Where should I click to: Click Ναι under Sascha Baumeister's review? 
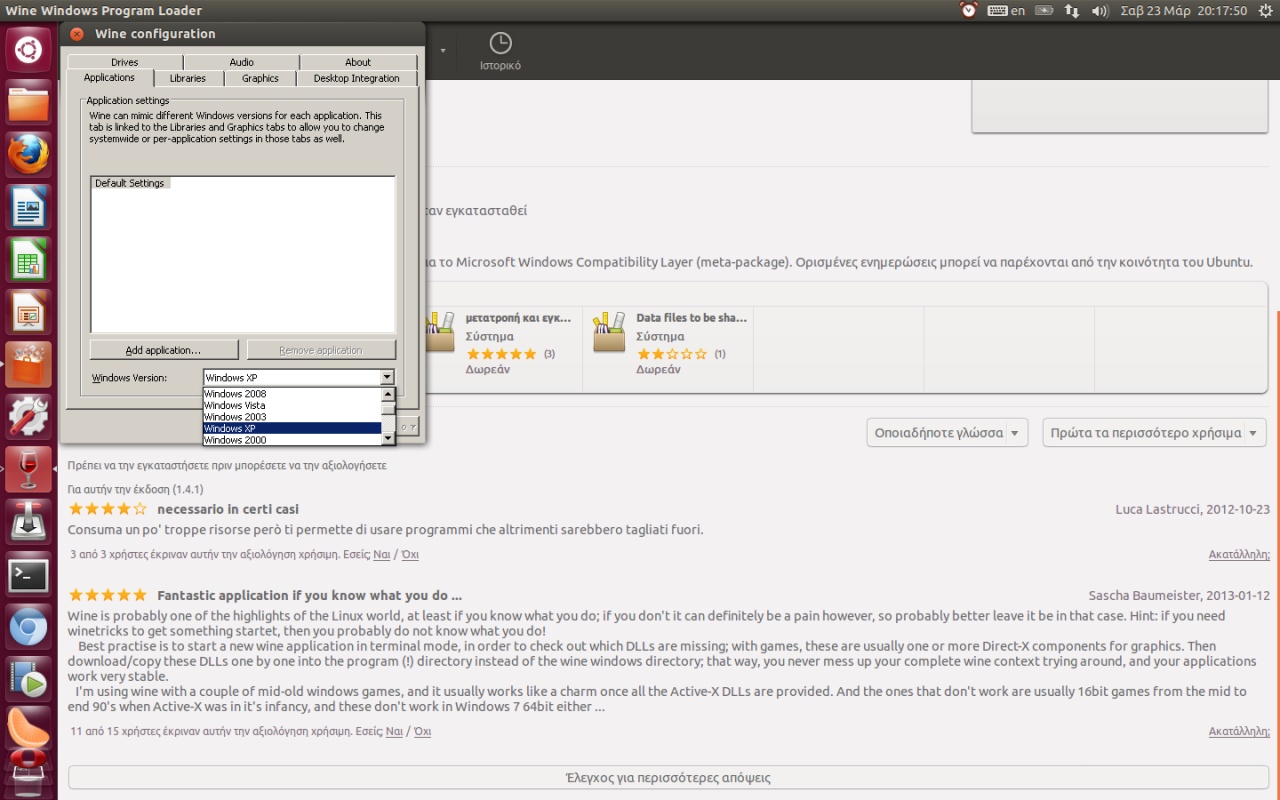click(394, 731)
